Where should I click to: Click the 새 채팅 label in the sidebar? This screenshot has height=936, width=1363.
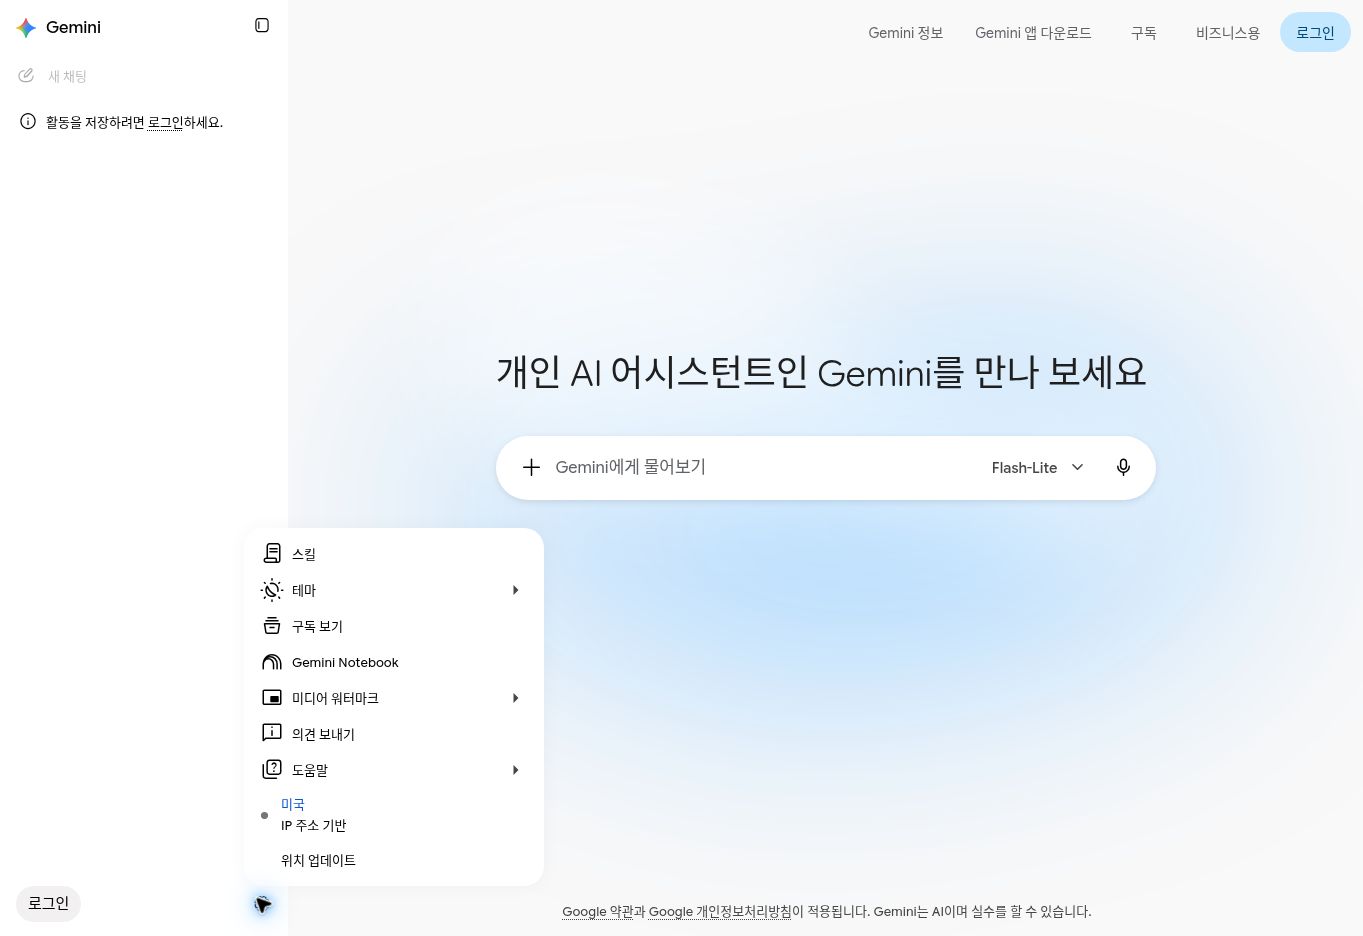tap(68, 76)
